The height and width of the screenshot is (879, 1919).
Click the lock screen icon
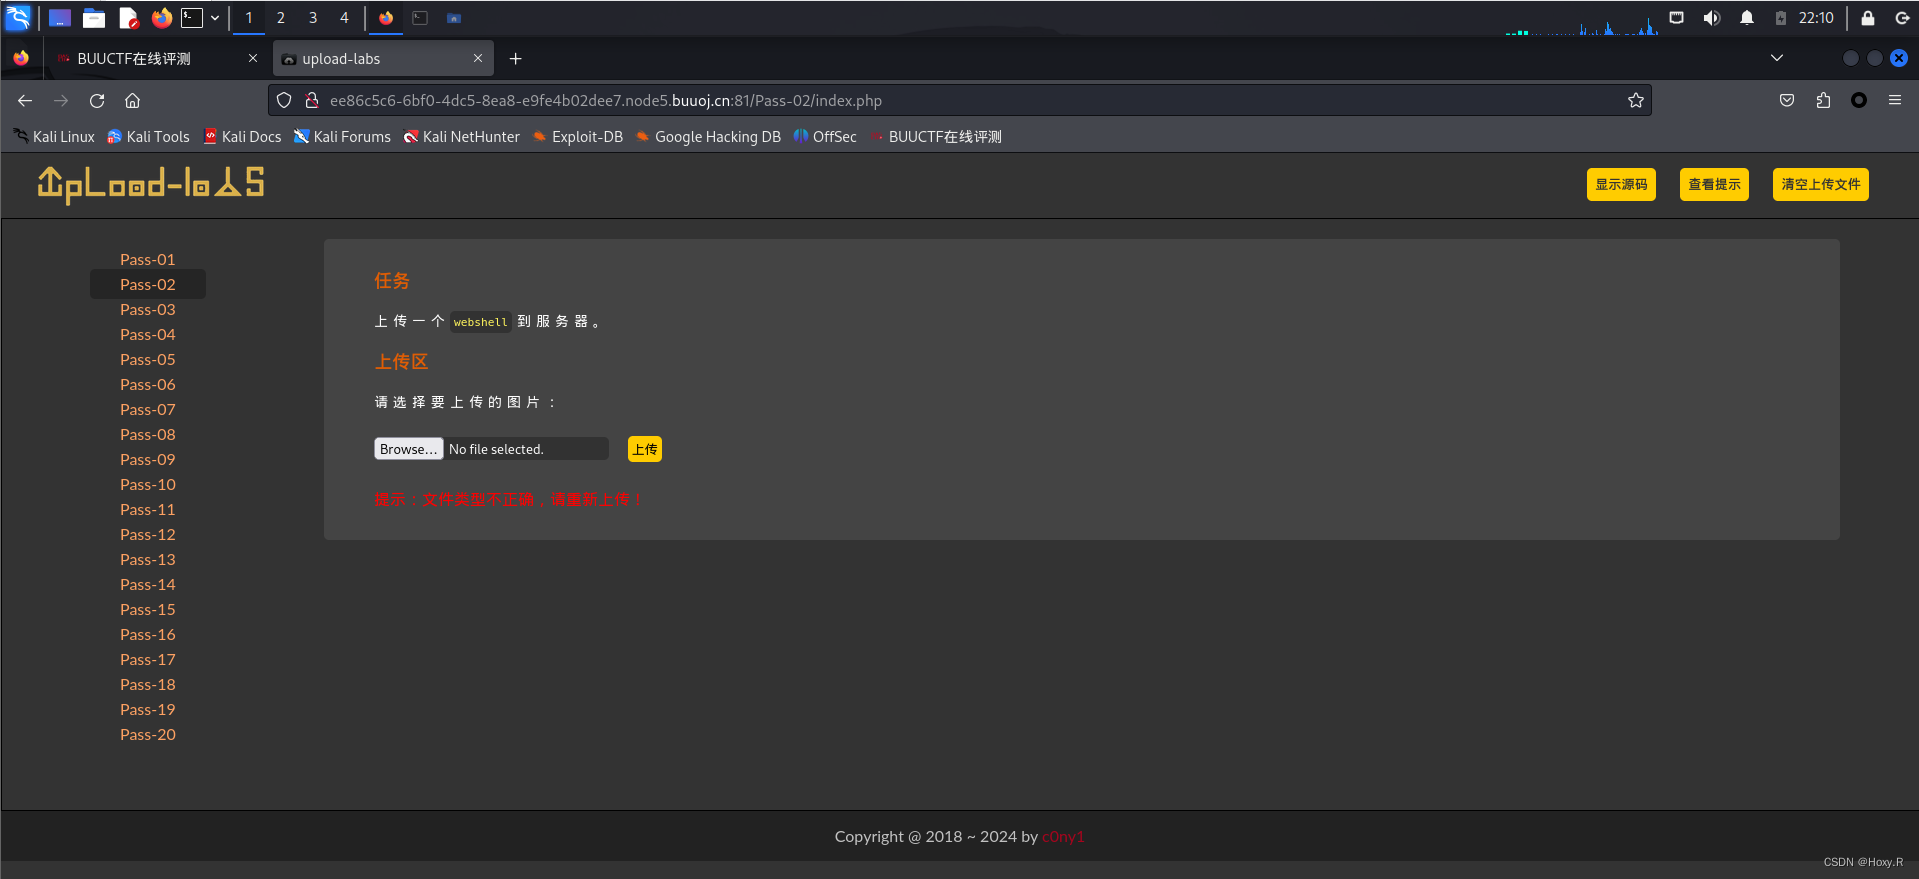[1867, 18]
